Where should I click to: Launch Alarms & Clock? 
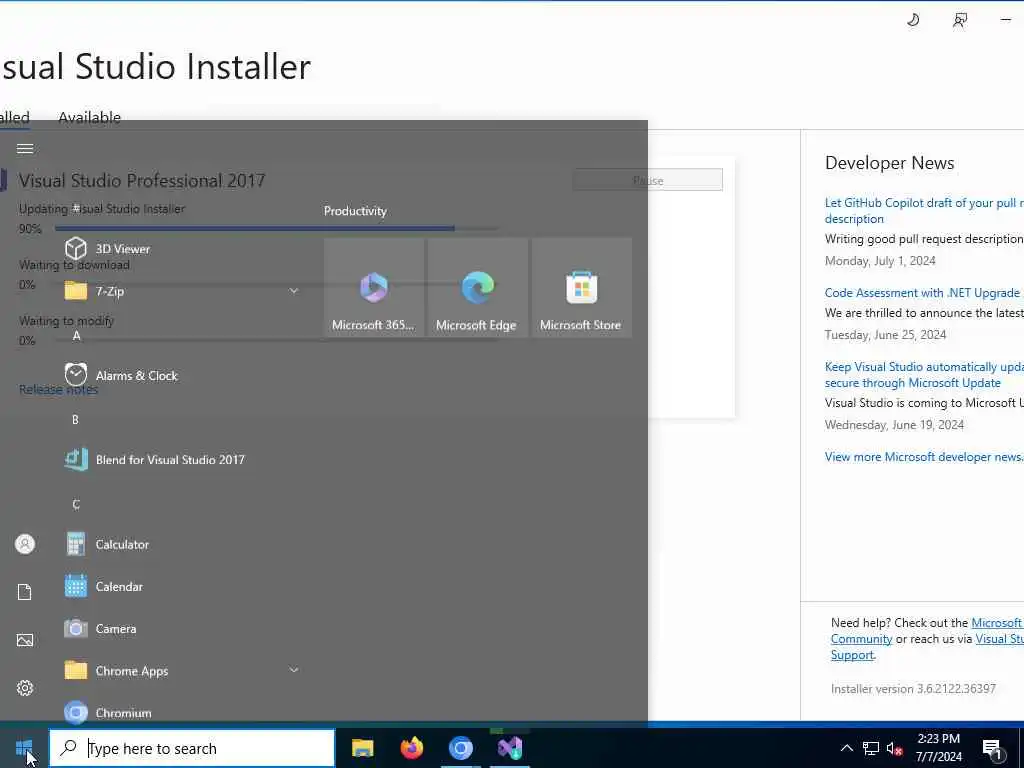click(183, 376)
